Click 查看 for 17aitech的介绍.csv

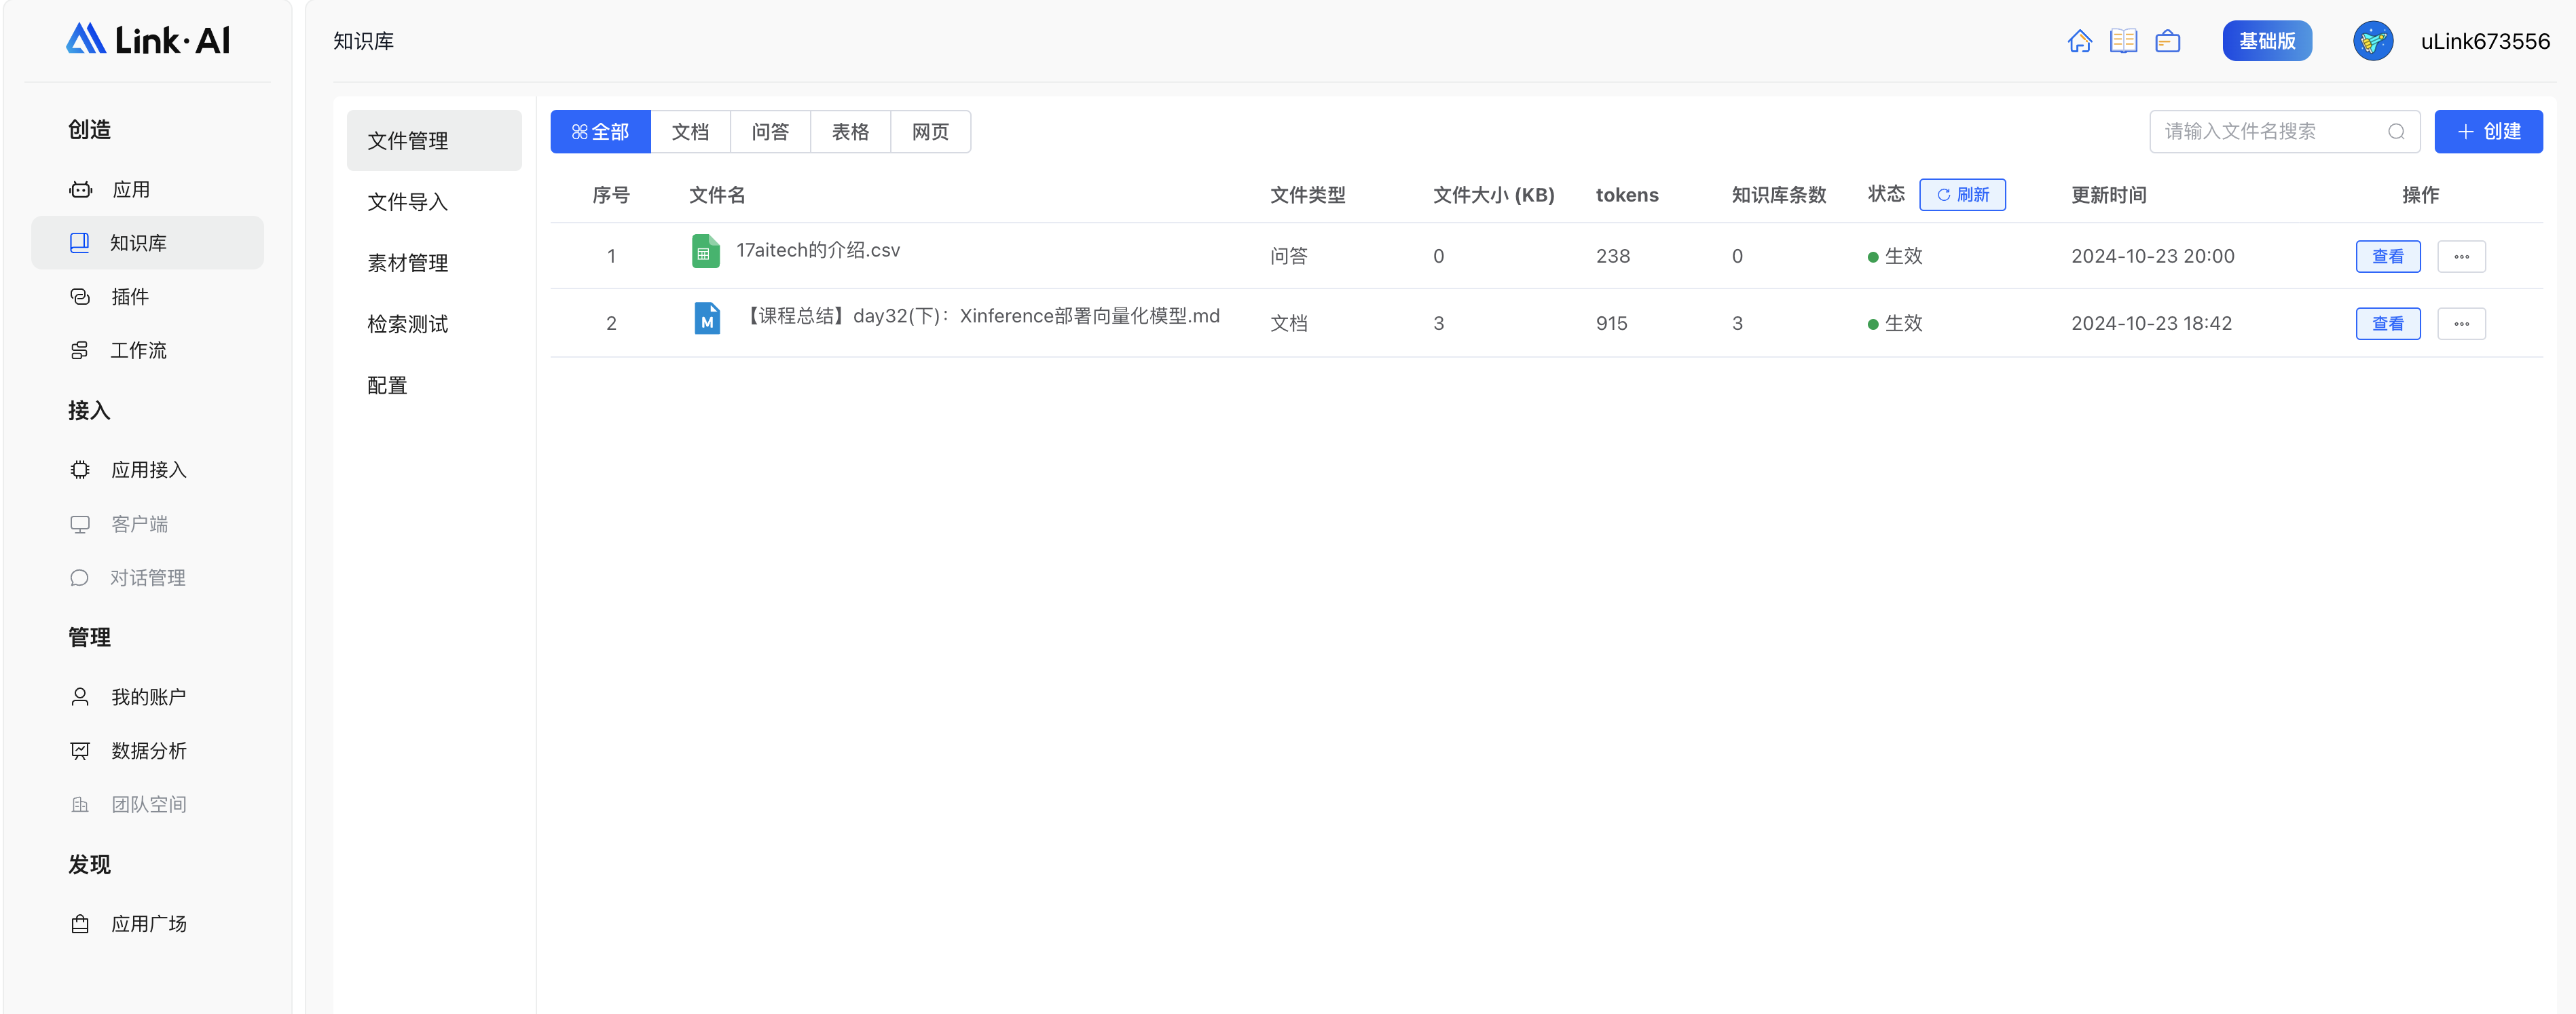2388,257
